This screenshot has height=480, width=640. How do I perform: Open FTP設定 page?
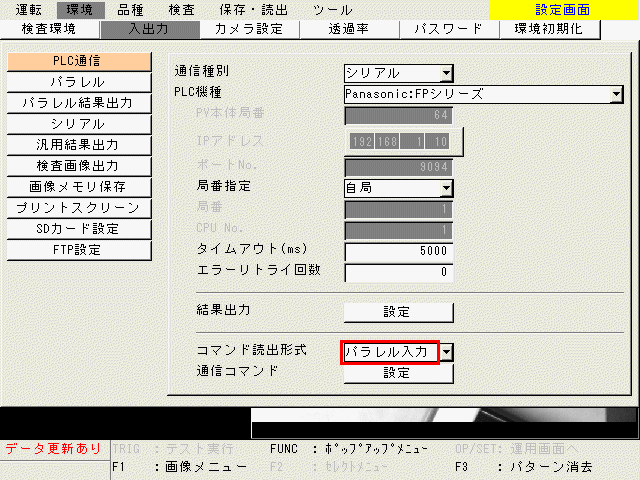[78, 249]
